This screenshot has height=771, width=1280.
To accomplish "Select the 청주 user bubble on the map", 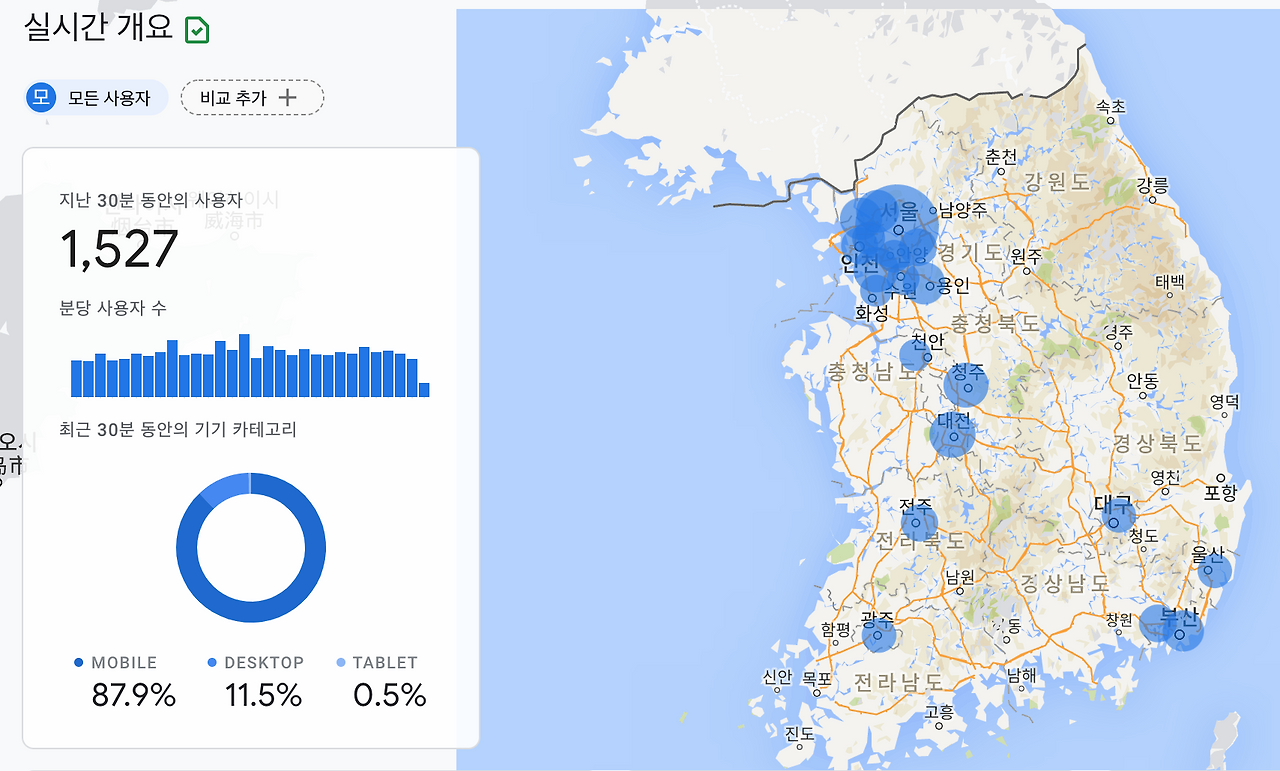I will pos(966,386).
